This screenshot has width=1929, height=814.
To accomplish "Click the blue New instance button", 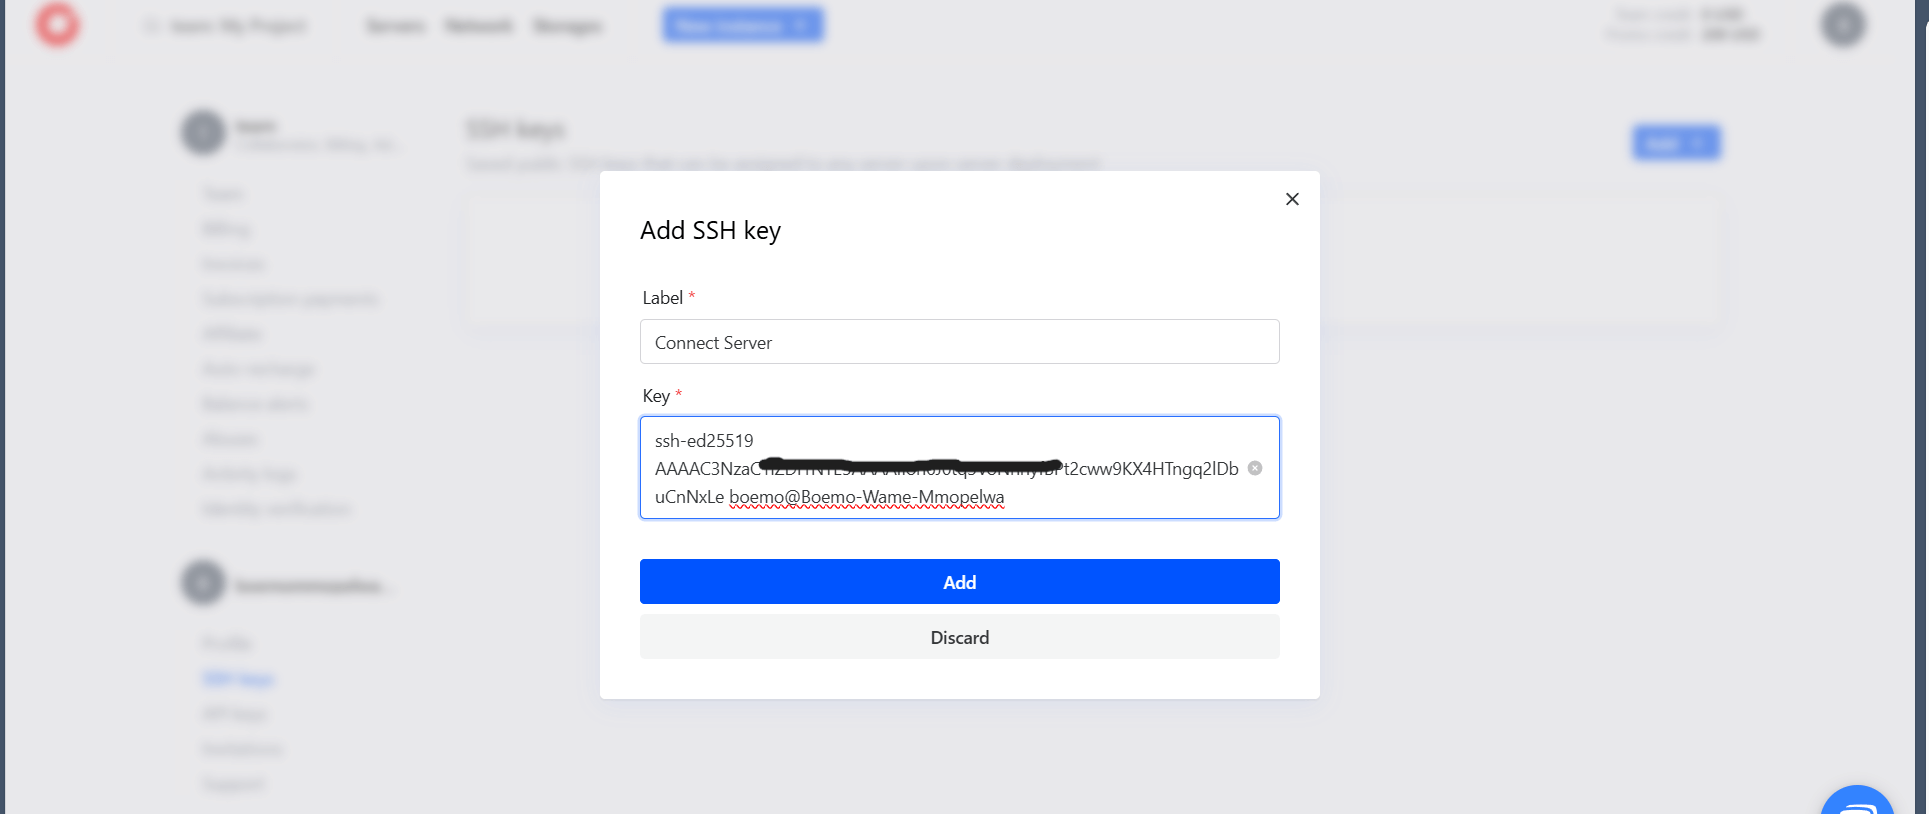I will [x=742, y=25].
